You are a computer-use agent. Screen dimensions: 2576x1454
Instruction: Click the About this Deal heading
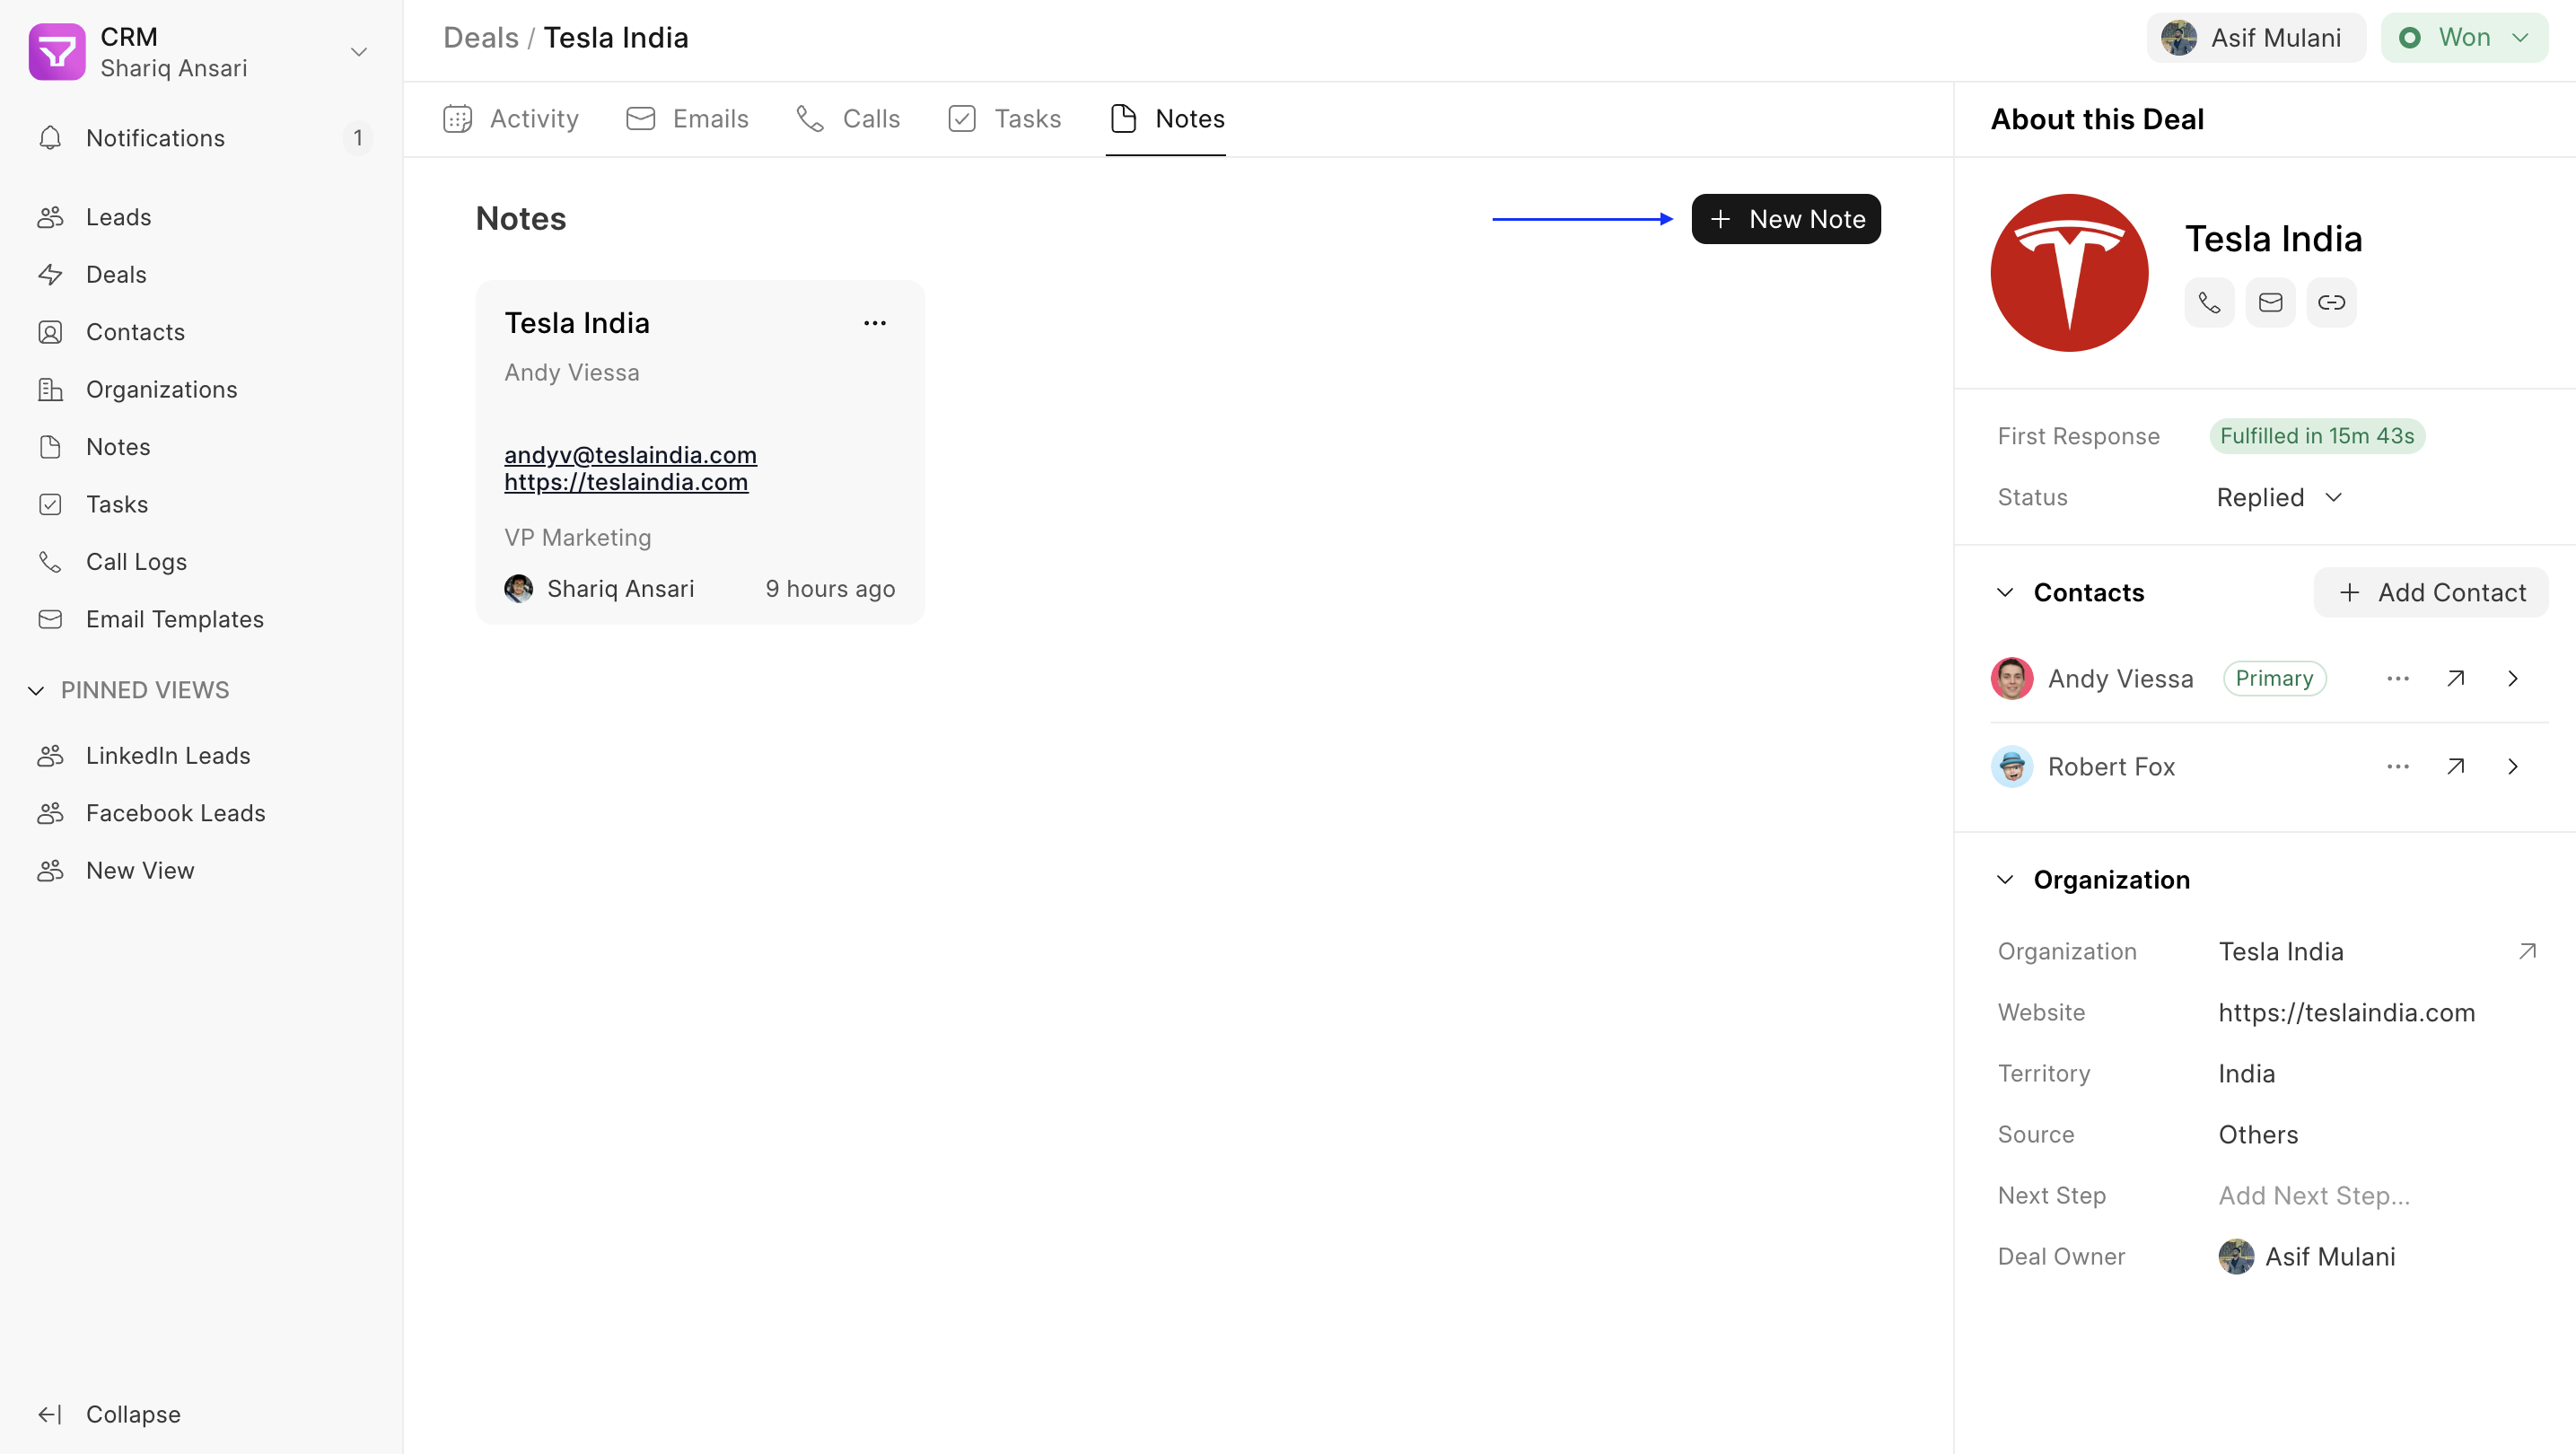click(x=2097, y=119)
